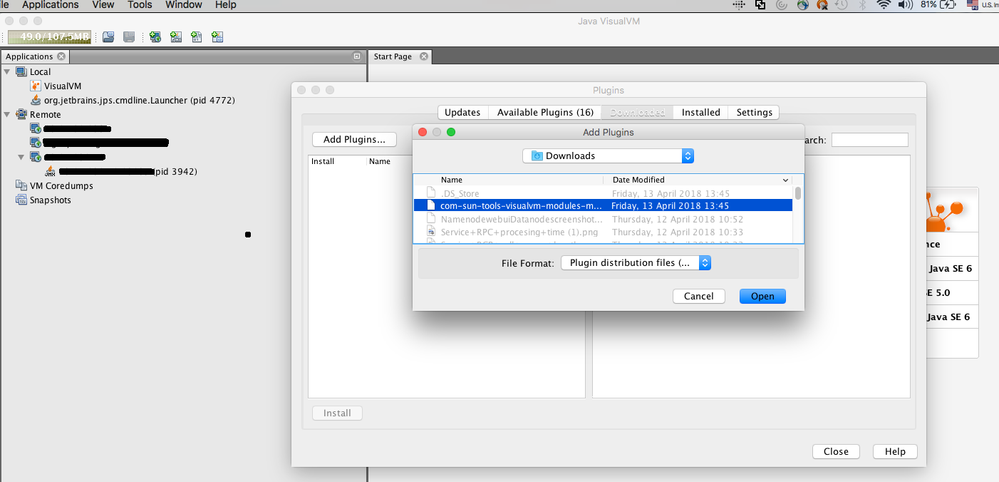Image resolution: width=999 pixels, height=482 pixels.
Task: Click the Close button in Plugins window
Action: (x=836, y=451)
